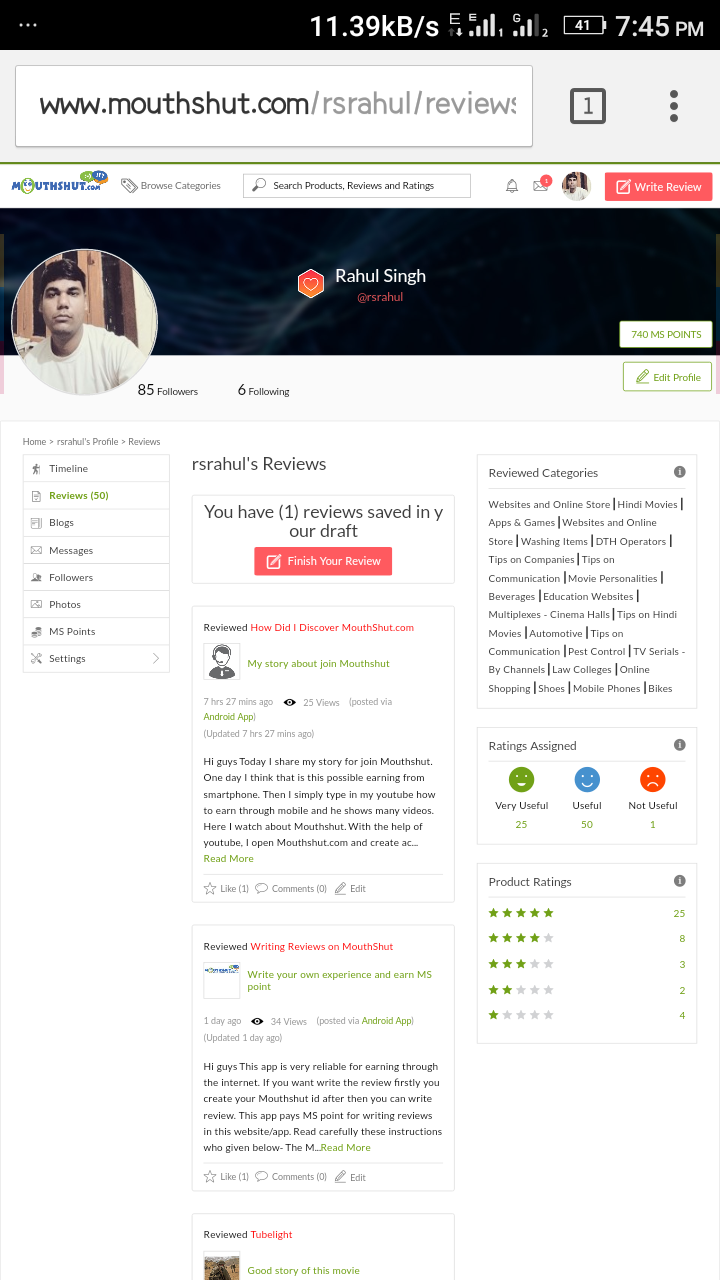Click the Write Review button
This screenshot has width=720, height=1280.
click(659, 186)
